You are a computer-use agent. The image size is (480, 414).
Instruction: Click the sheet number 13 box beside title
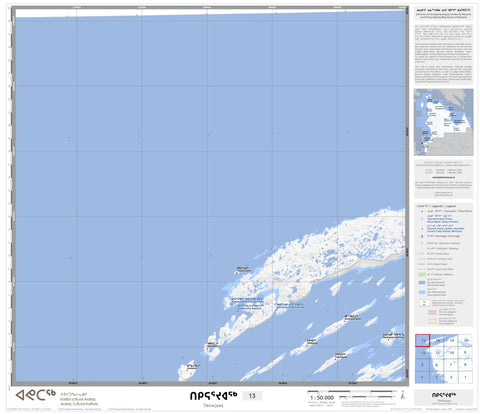tap(252, 396)
